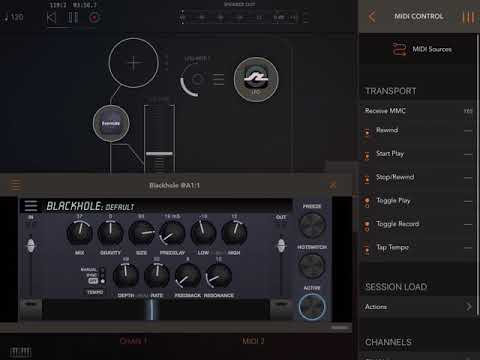The height and width of the screenshot is (360, 480).
Task: Click the Toggle Play MIDI mapping row
Action: point(418,201)
